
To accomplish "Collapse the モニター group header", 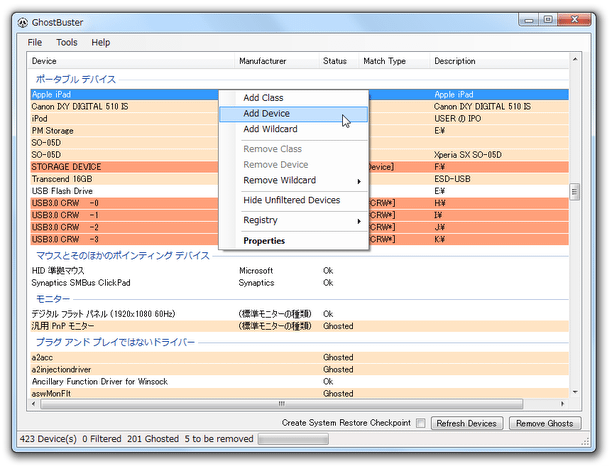I will 53,299.
